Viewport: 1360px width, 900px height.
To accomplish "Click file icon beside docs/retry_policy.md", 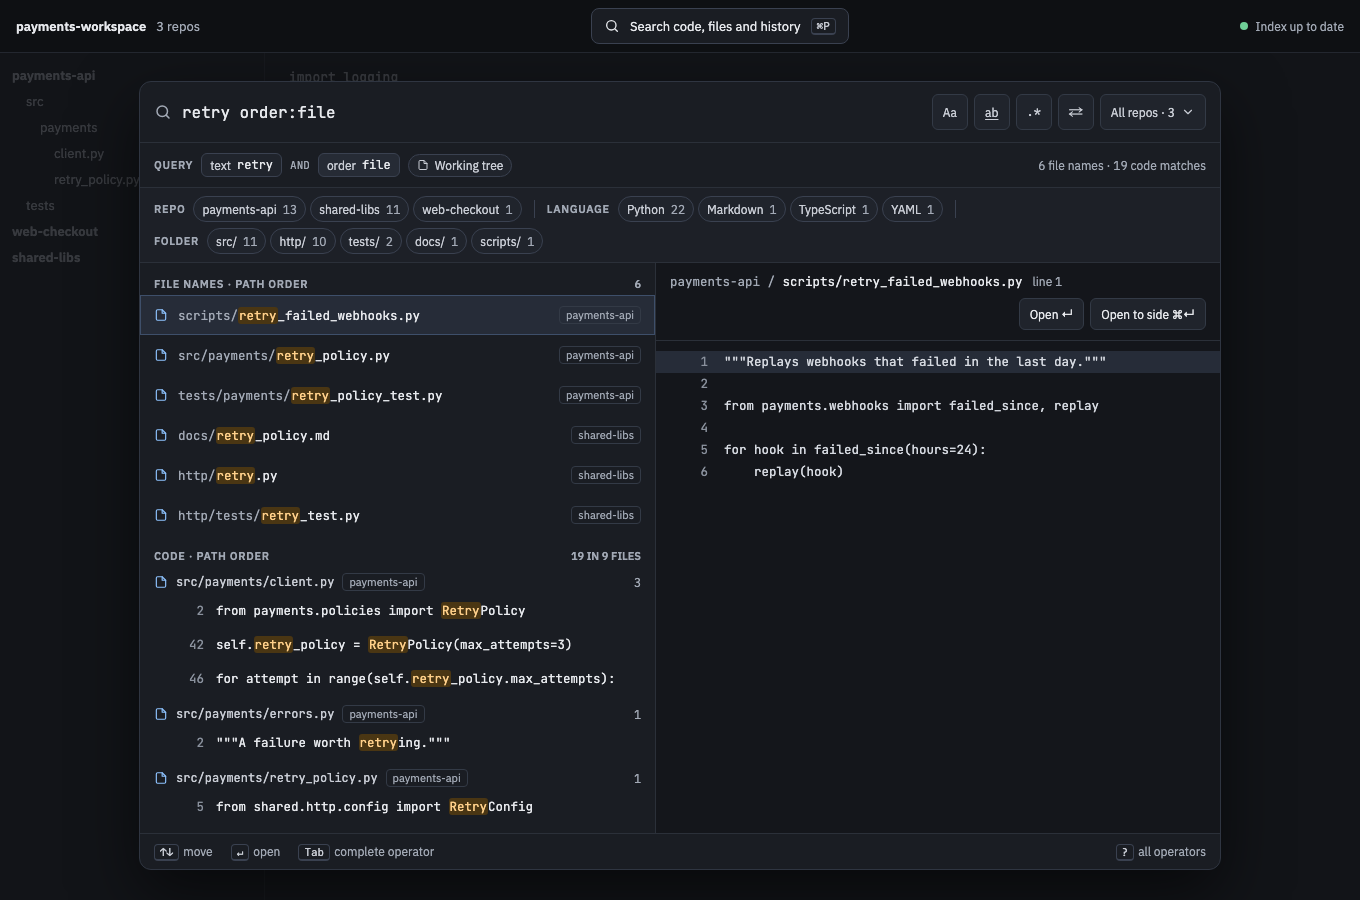I will tap(161, 436).
